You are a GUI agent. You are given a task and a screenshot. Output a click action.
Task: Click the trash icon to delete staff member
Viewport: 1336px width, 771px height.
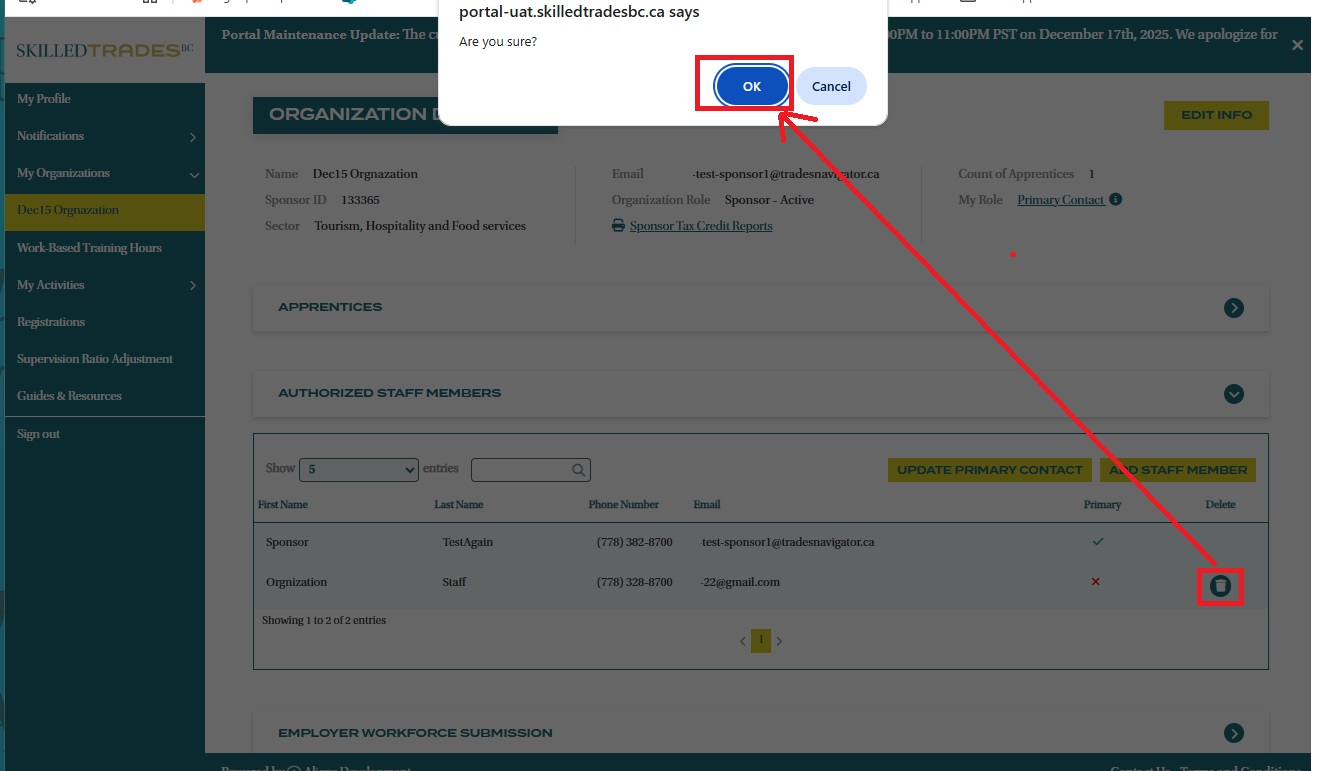coord(1220,586)
